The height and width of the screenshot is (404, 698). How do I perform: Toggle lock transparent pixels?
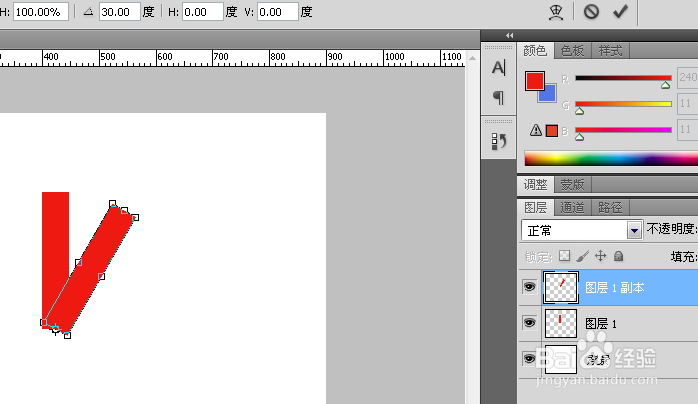(564, 256)
